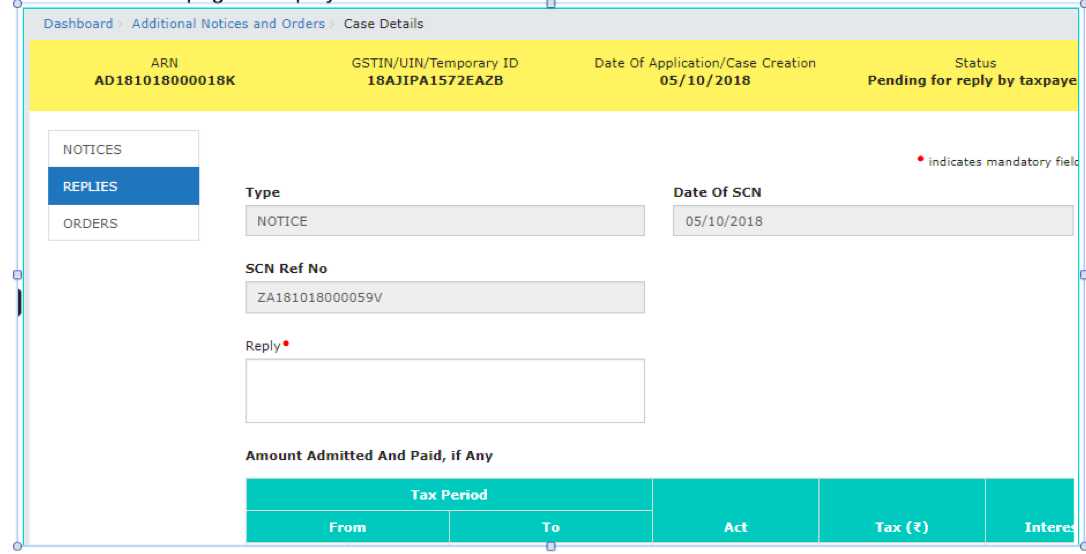The height and width of the screenshot is (554, 1086).
Task: Click the GSTIN/UIN/Temporary ID label
Action: pyautogui.click(x=435, y=63)
